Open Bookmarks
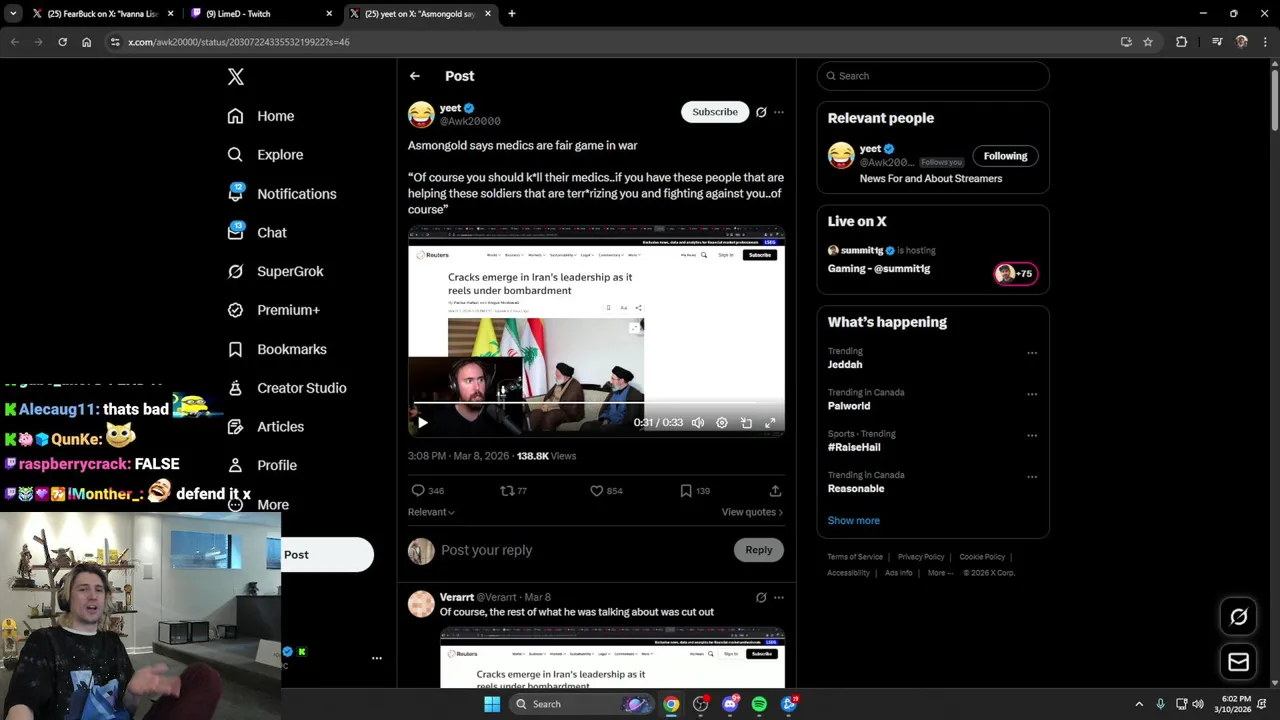The height and width of the screenshot is (720, 1280). pos(277,349)
